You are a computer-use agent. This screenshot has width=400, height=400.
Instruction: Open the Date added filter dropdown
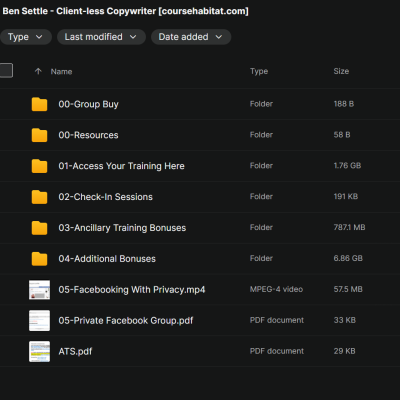[x=191, y=37]
